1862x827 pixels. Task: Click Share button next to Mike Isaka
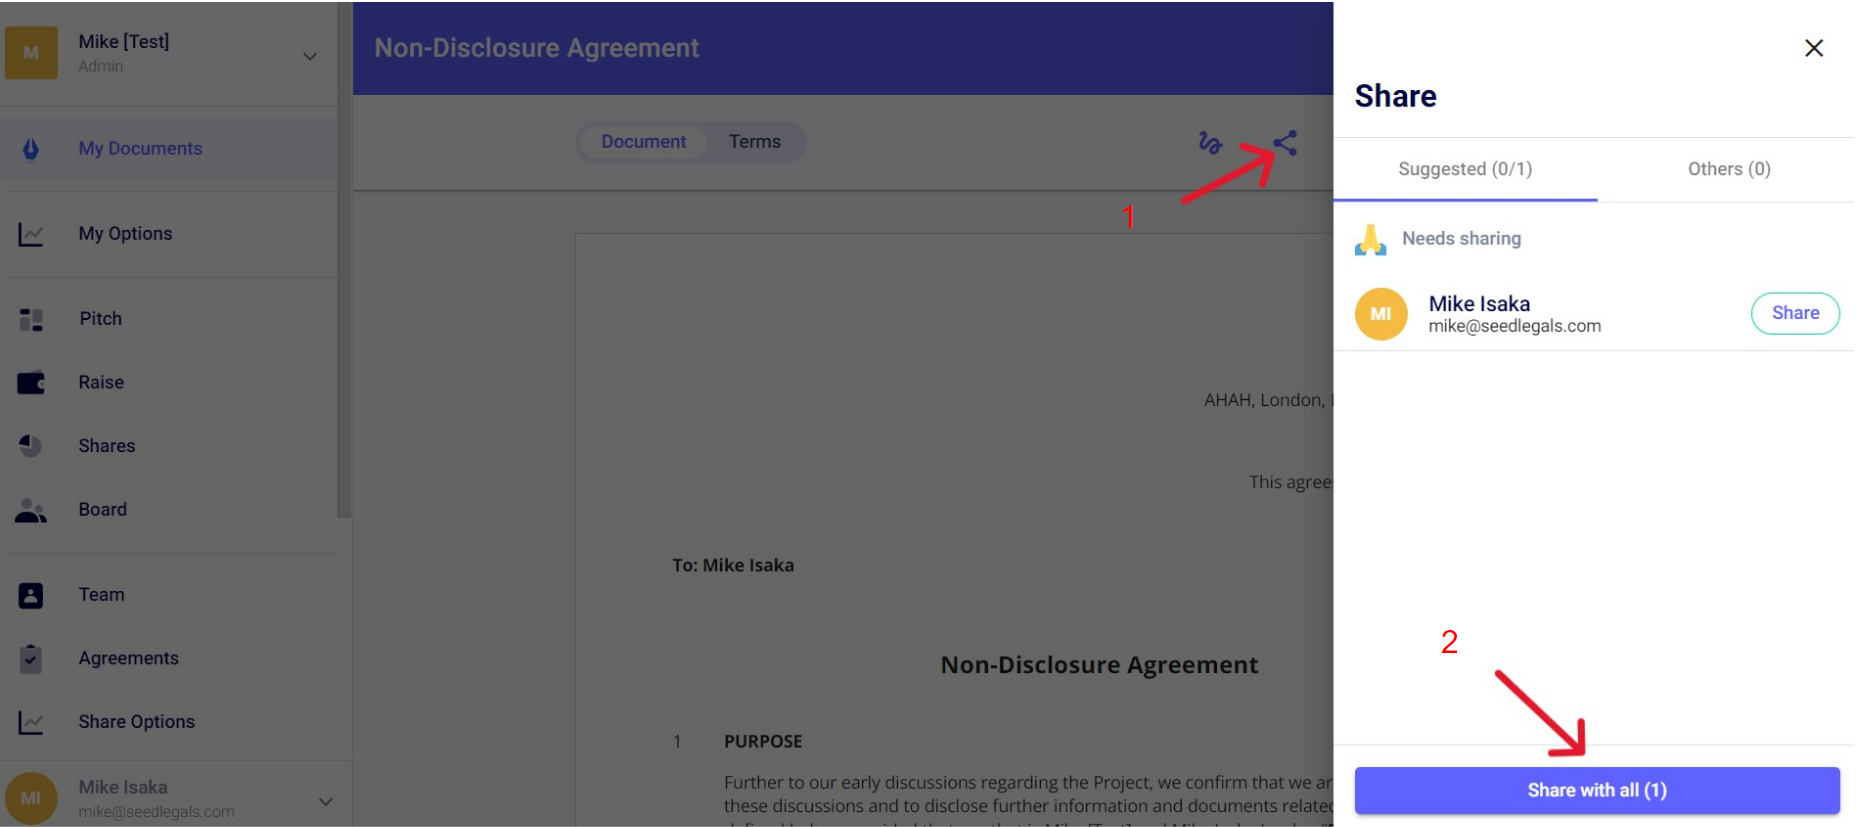(1794, 313)
